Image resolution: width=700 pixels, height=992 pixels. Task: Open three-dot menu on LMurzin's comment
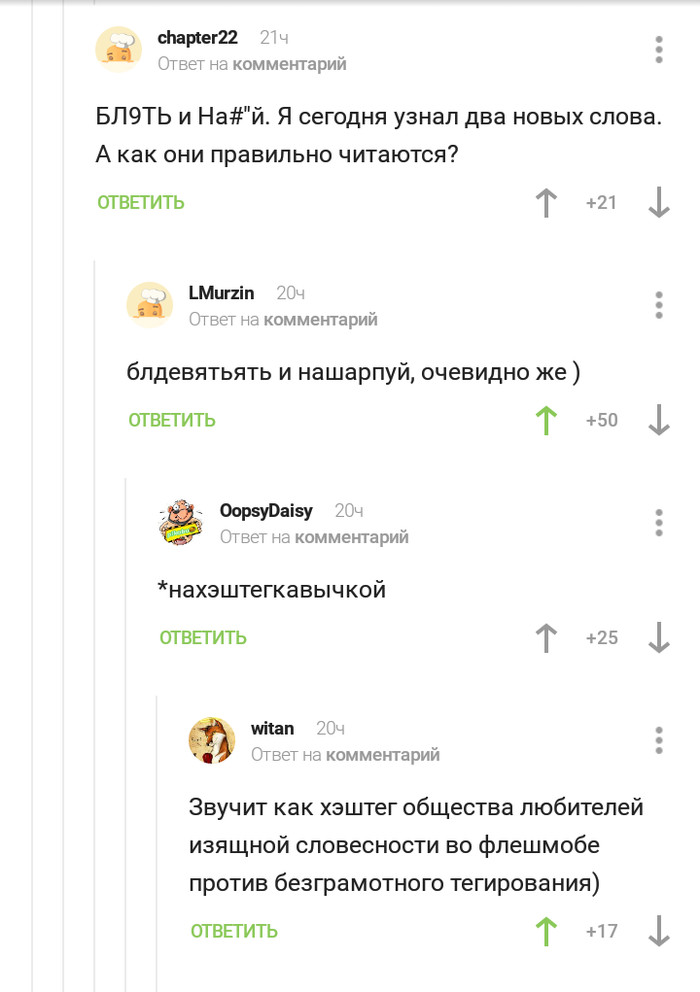click(x=659, y=304)
